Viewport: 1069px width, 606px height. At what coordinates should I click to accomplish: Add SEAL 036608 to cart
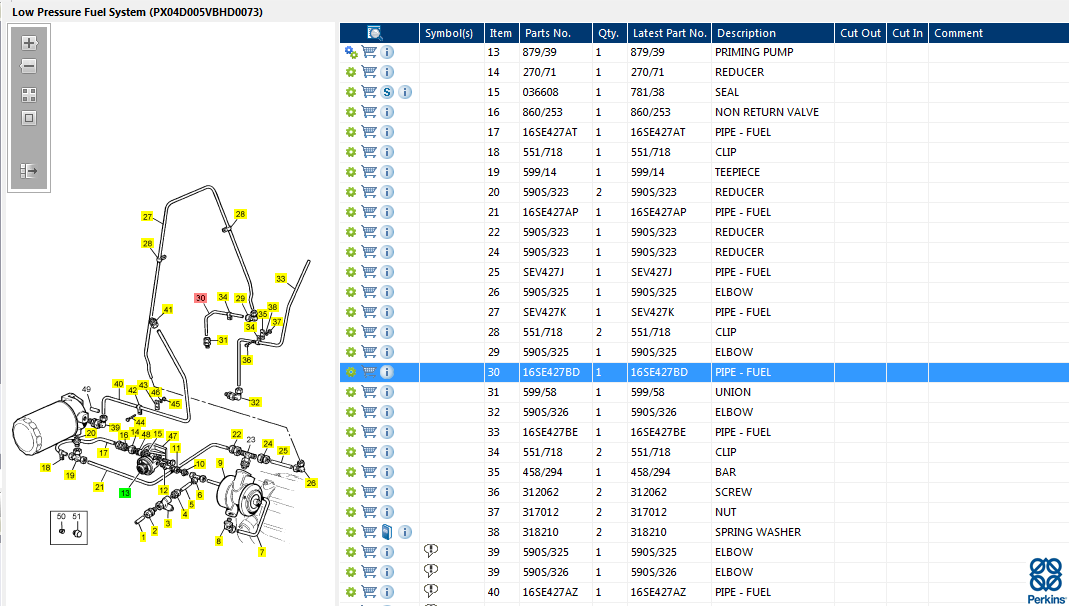coord(369,92)
